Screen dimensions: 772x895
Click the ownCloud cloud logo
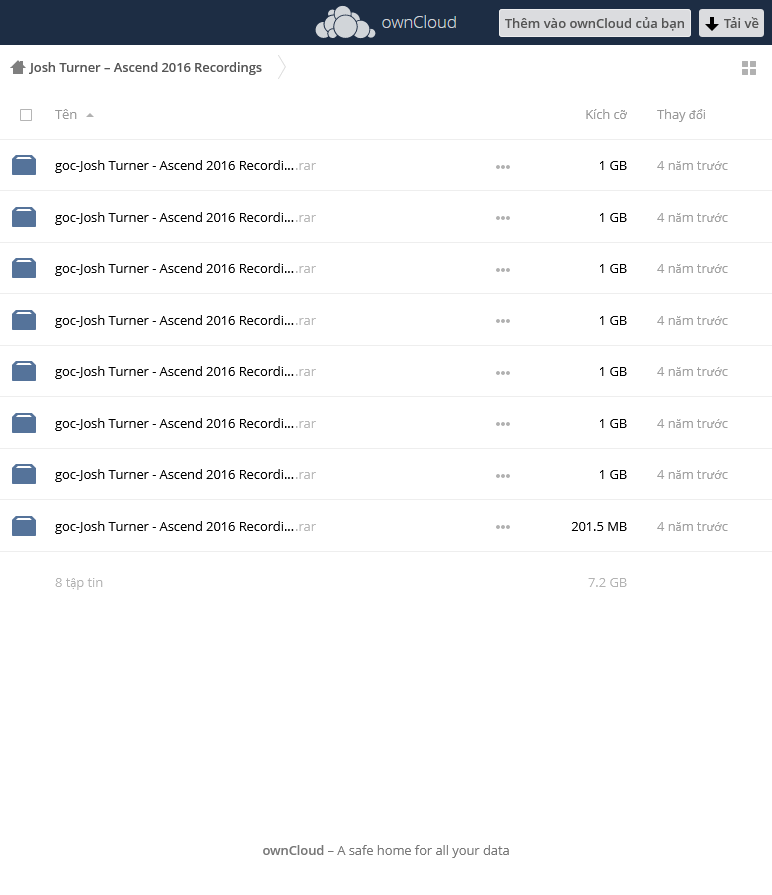pos(345,23)
